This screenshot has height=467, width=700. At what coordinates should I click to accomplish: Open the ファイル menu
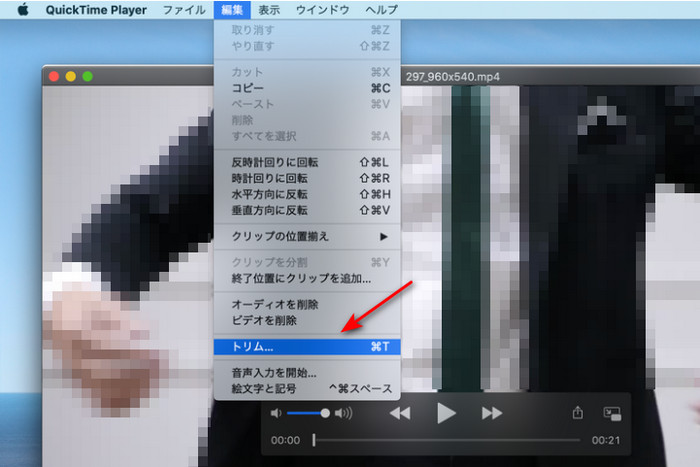point(184,10)
